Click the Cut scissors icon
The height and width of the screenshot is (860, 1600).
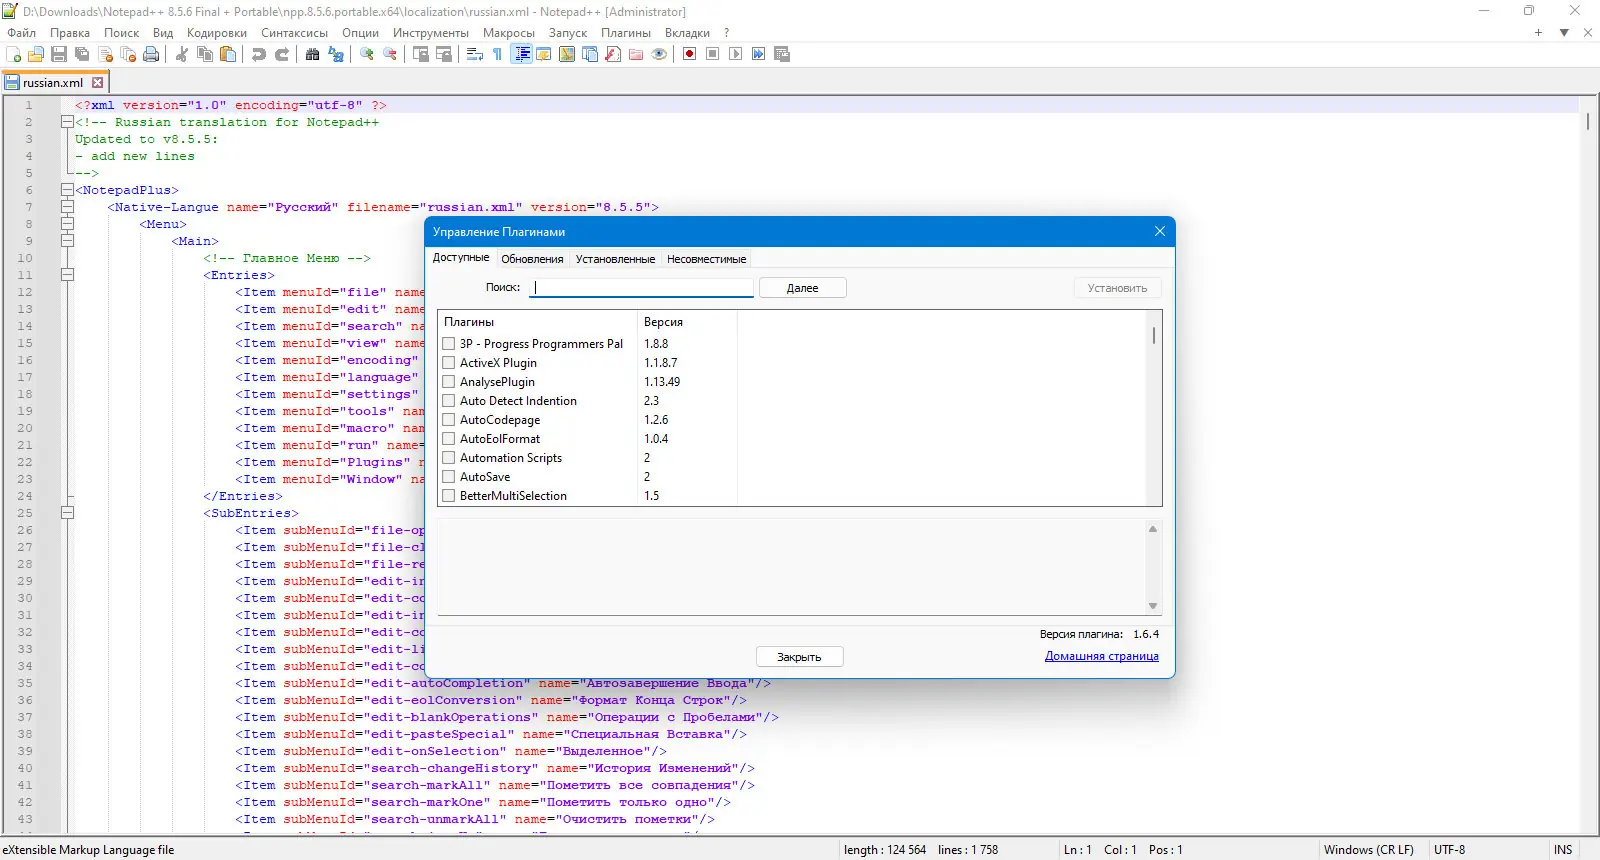(182, 54)
